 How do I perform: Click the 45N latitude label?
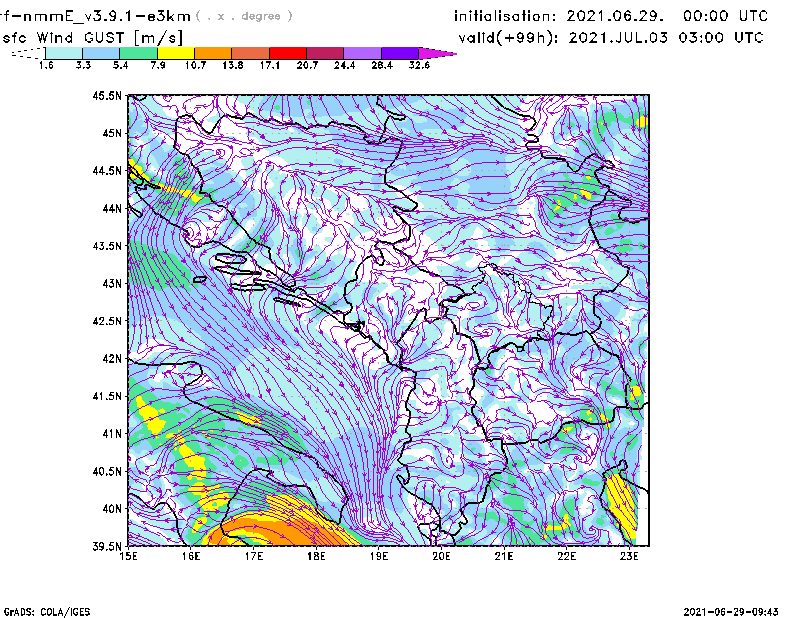(x=112, y=133)
